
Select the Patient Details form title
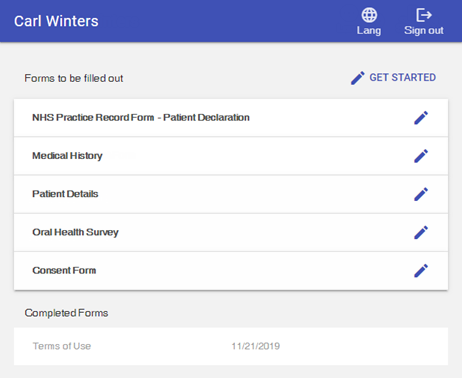65,194
